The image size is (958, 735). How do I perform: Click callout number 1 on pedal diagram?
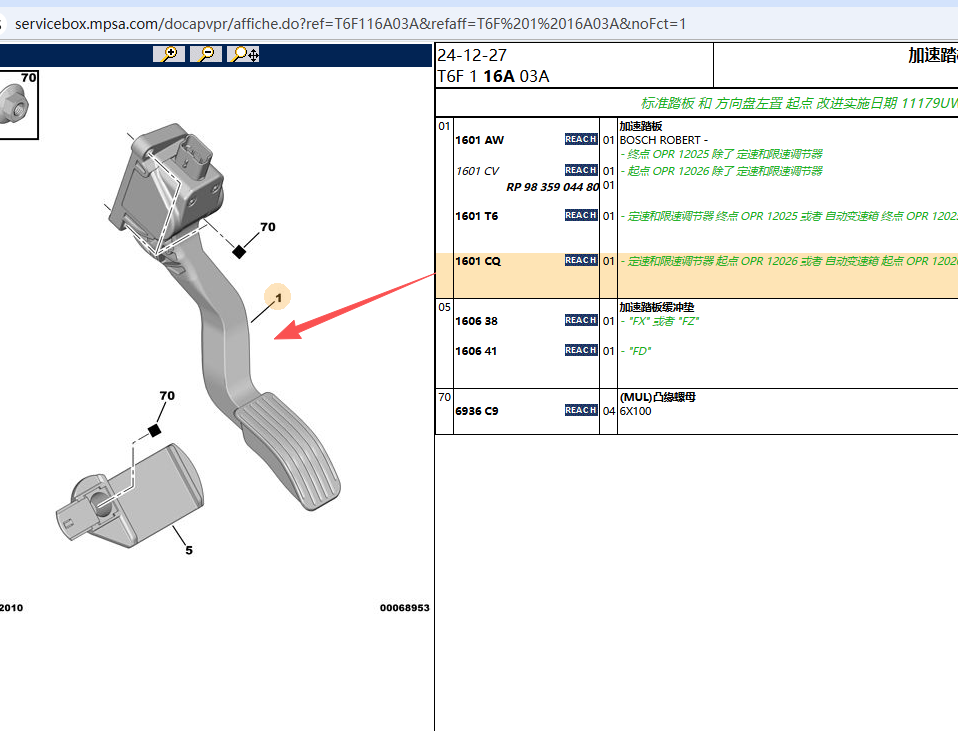[278, 297]
